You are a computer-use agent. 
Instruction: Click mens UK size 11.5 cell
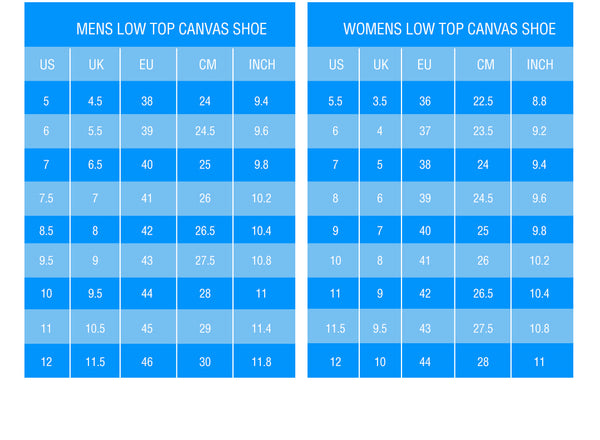(x=95, y=361)
